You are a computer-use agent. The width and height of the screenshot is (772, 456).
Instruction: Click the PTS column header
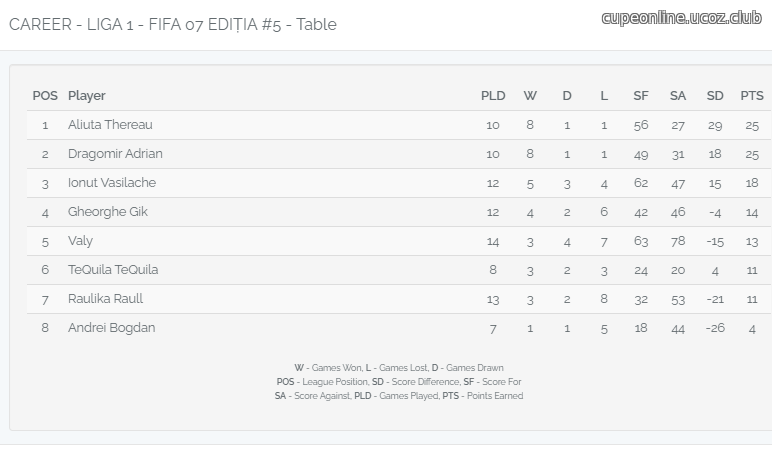(752, 96)
